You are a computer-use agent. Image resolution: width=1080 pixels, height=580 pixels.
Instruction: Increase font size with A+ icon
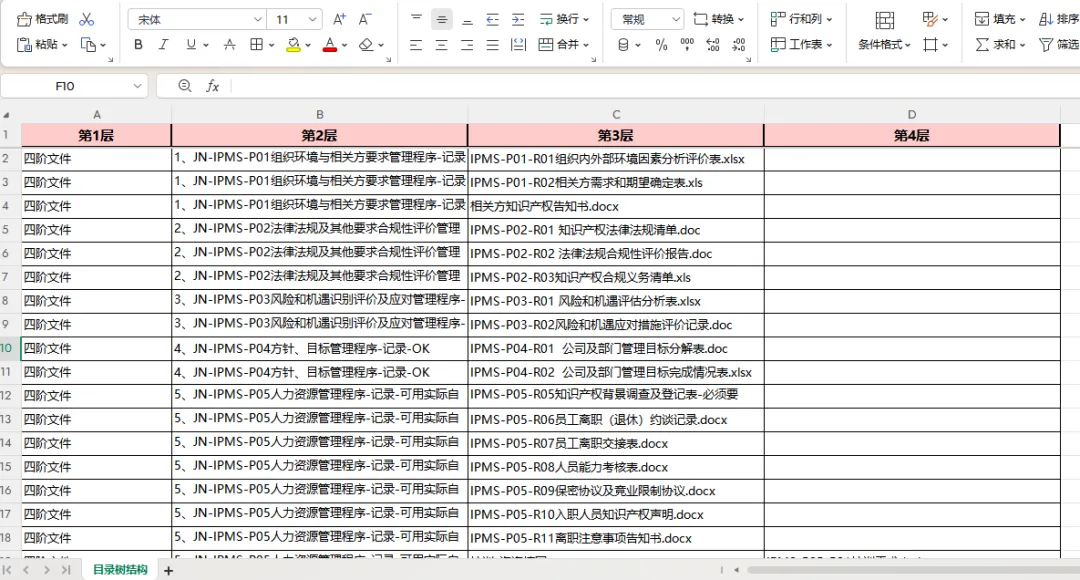click(x=339, y=19)
